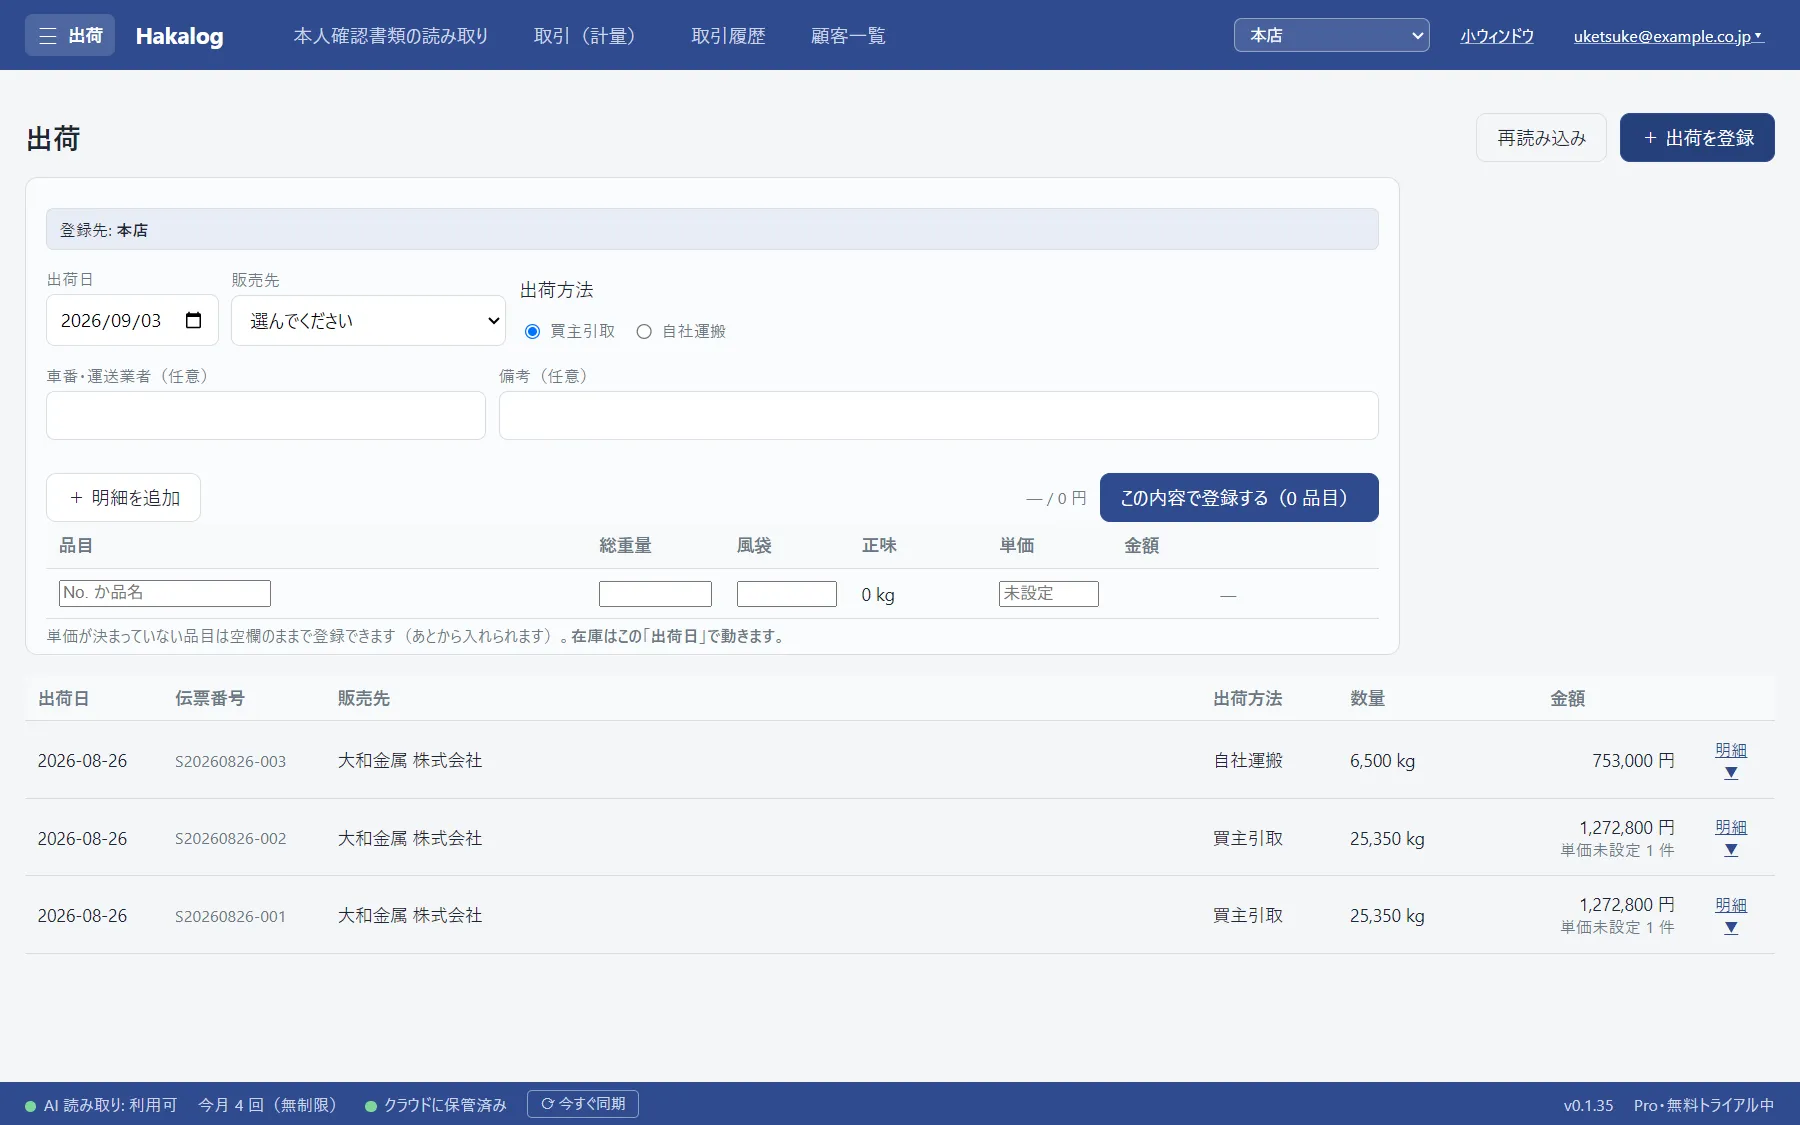Select the 買主引取 shipping method radio
Screen dimensions: 1800x1125
click(532, 331)
